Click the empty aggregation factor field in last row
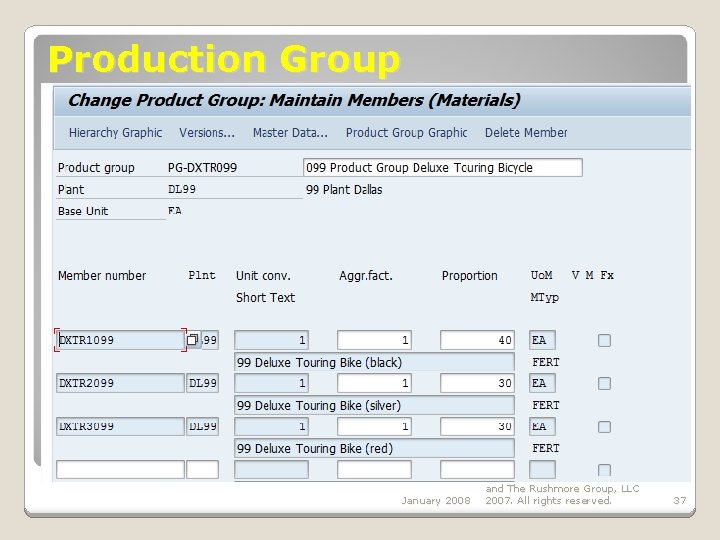 click(374, 469)
